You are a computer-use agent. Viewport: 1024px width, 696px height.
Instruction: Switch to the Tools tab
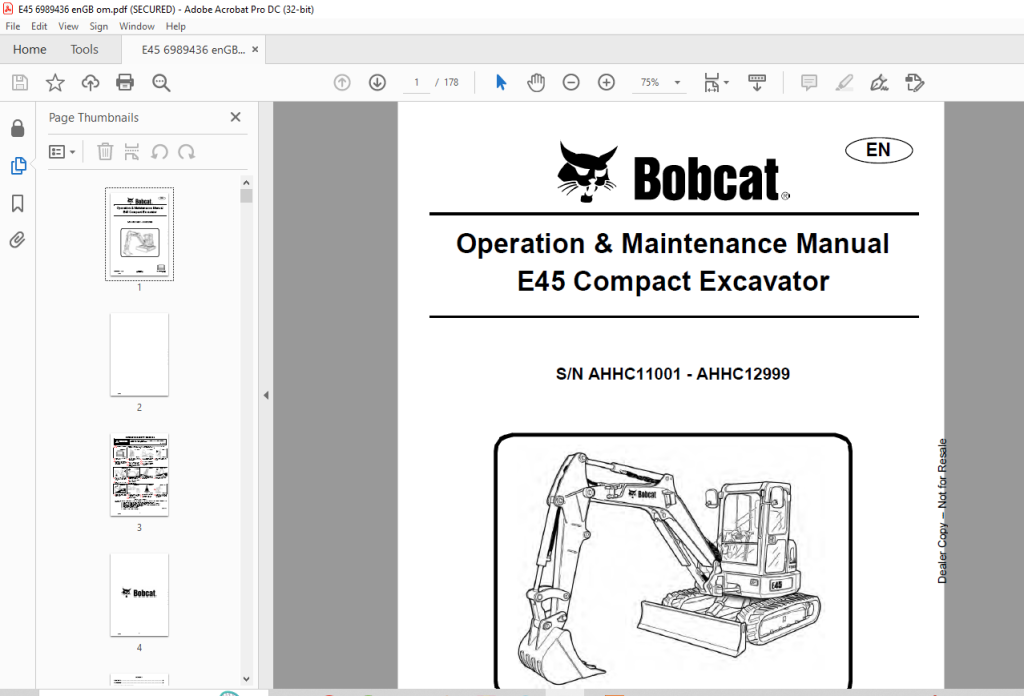tap(84, 50)
